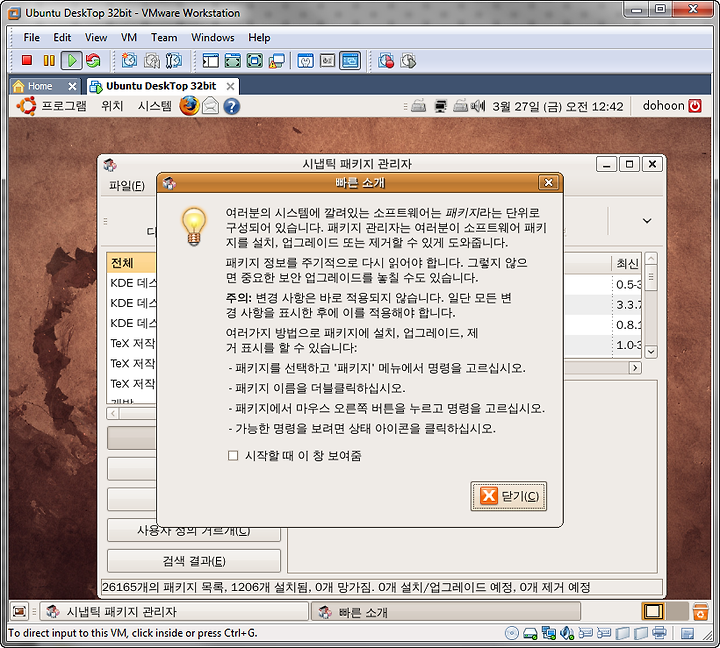
Task: Open the VM menu
Action: (x=129, y=38)
